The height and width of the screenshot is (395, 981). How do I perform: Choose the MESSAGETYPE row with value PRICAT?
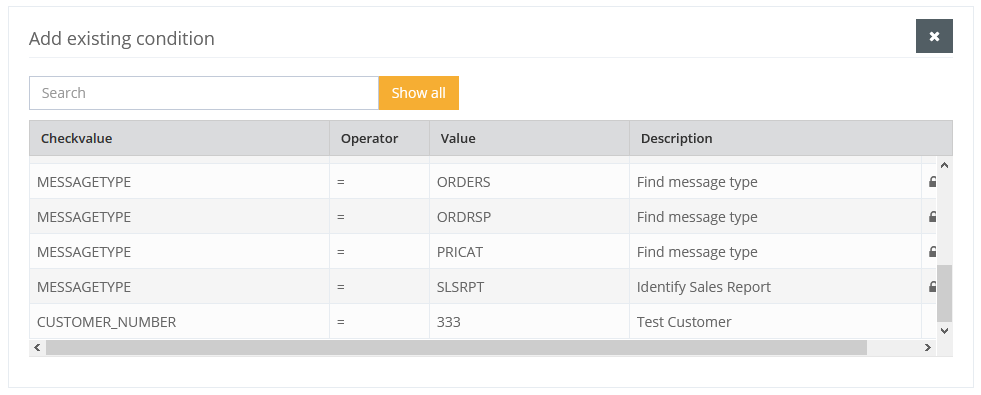483,252
